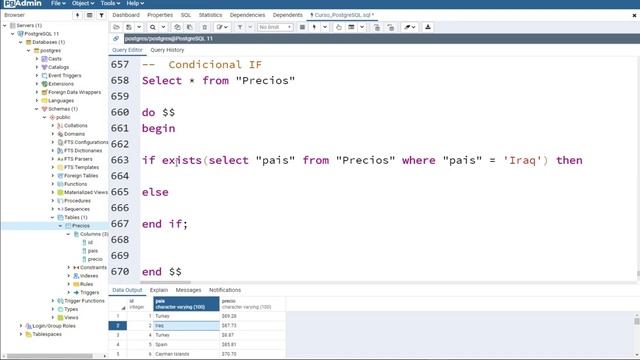Click line 665 containing else
The width and height of the screenshot is (640, 360).
pyautogui.click(x=155, y=192)
